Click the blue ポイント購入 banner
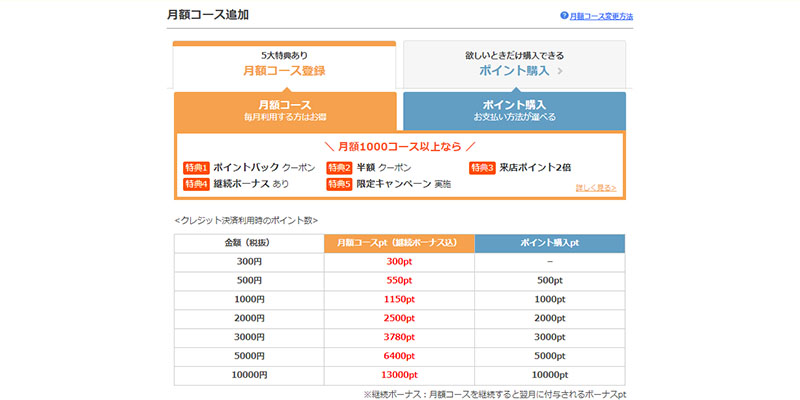This screenshot has height=400, width=800. coord(514,110)
